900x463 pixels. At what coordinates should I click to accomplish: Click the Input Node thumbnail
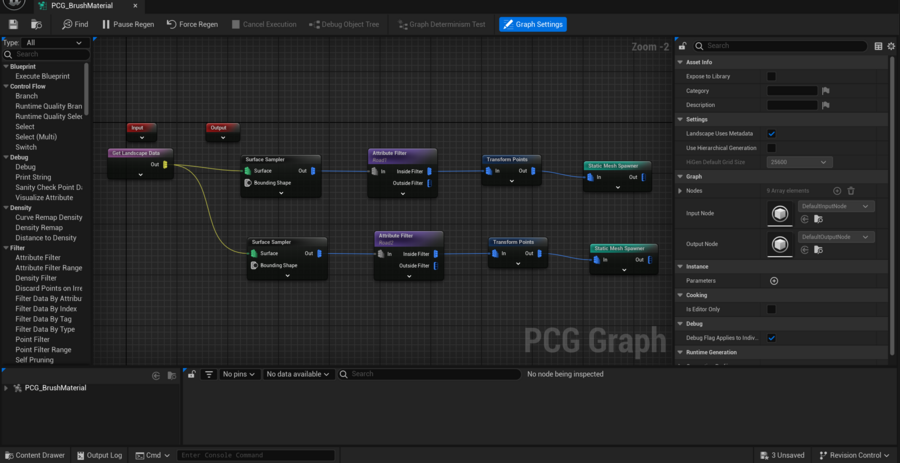pos(780,213)
